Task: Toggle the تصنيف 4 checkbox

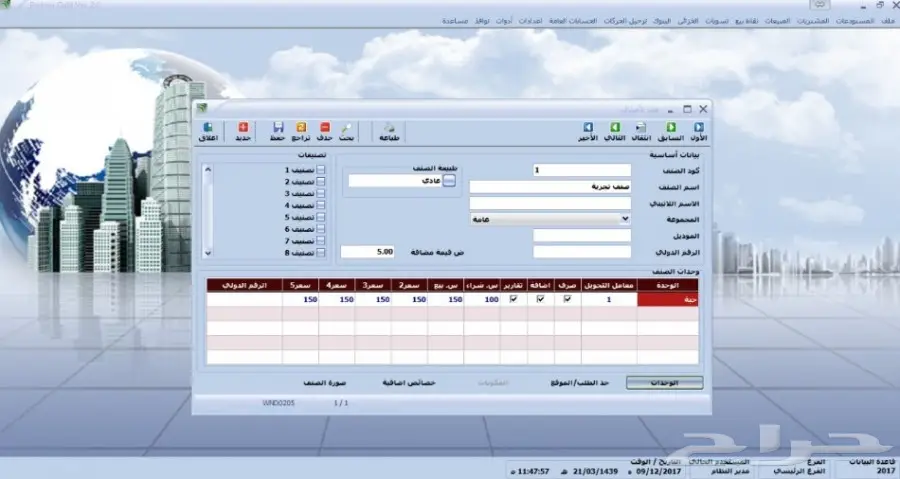Action: pyautogui.click(x=320, y=205)
